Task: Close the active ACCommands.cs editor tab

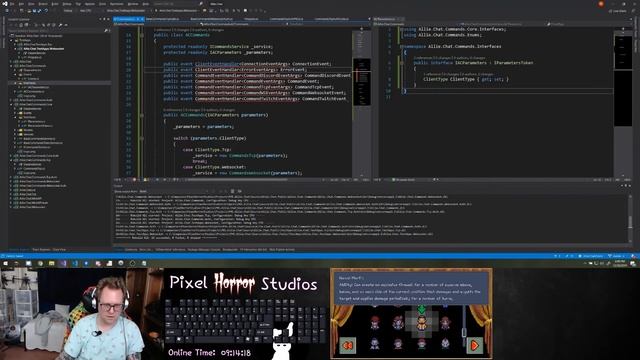Action: (142, 19)
